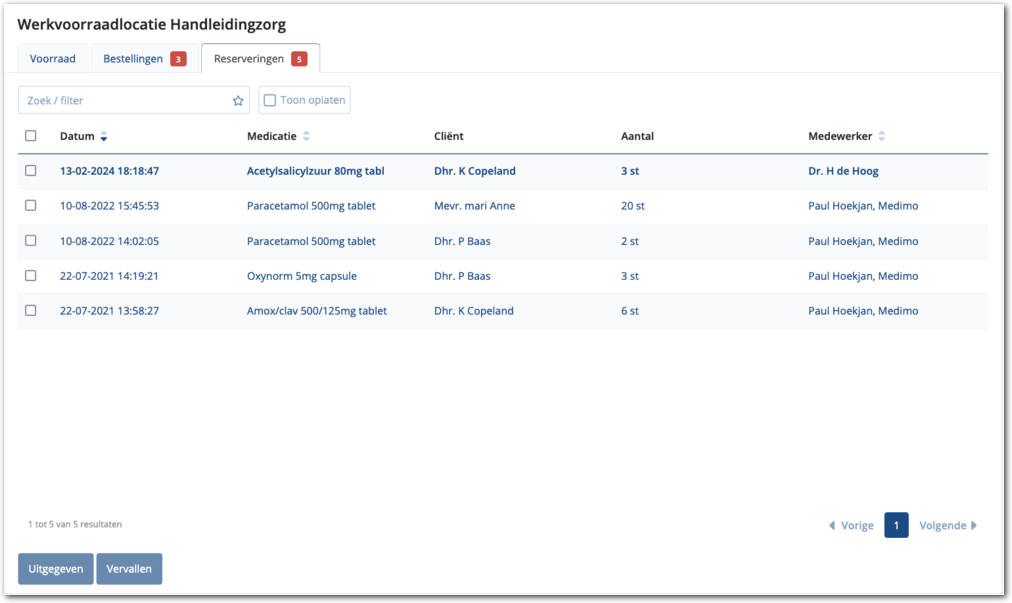The height and width of the screenshot is (603, 1012).
Task: Open the Bestellingen tab
Action: [133, 59]
